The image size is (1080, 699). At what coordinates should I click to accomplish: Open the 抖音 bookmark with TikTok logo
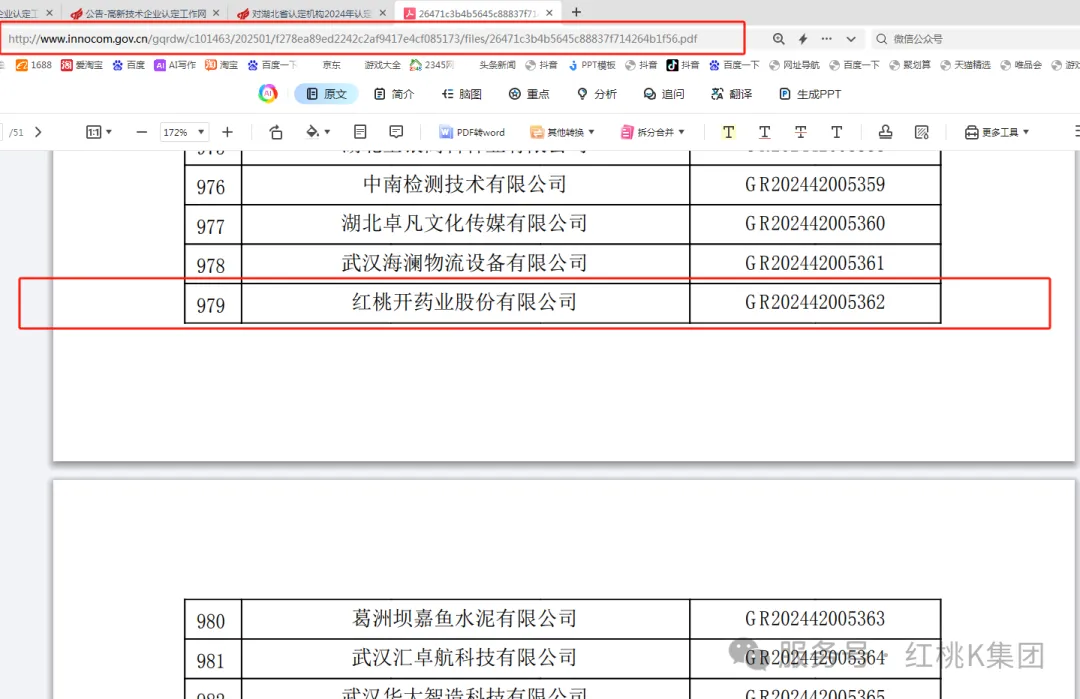[683, 65]
